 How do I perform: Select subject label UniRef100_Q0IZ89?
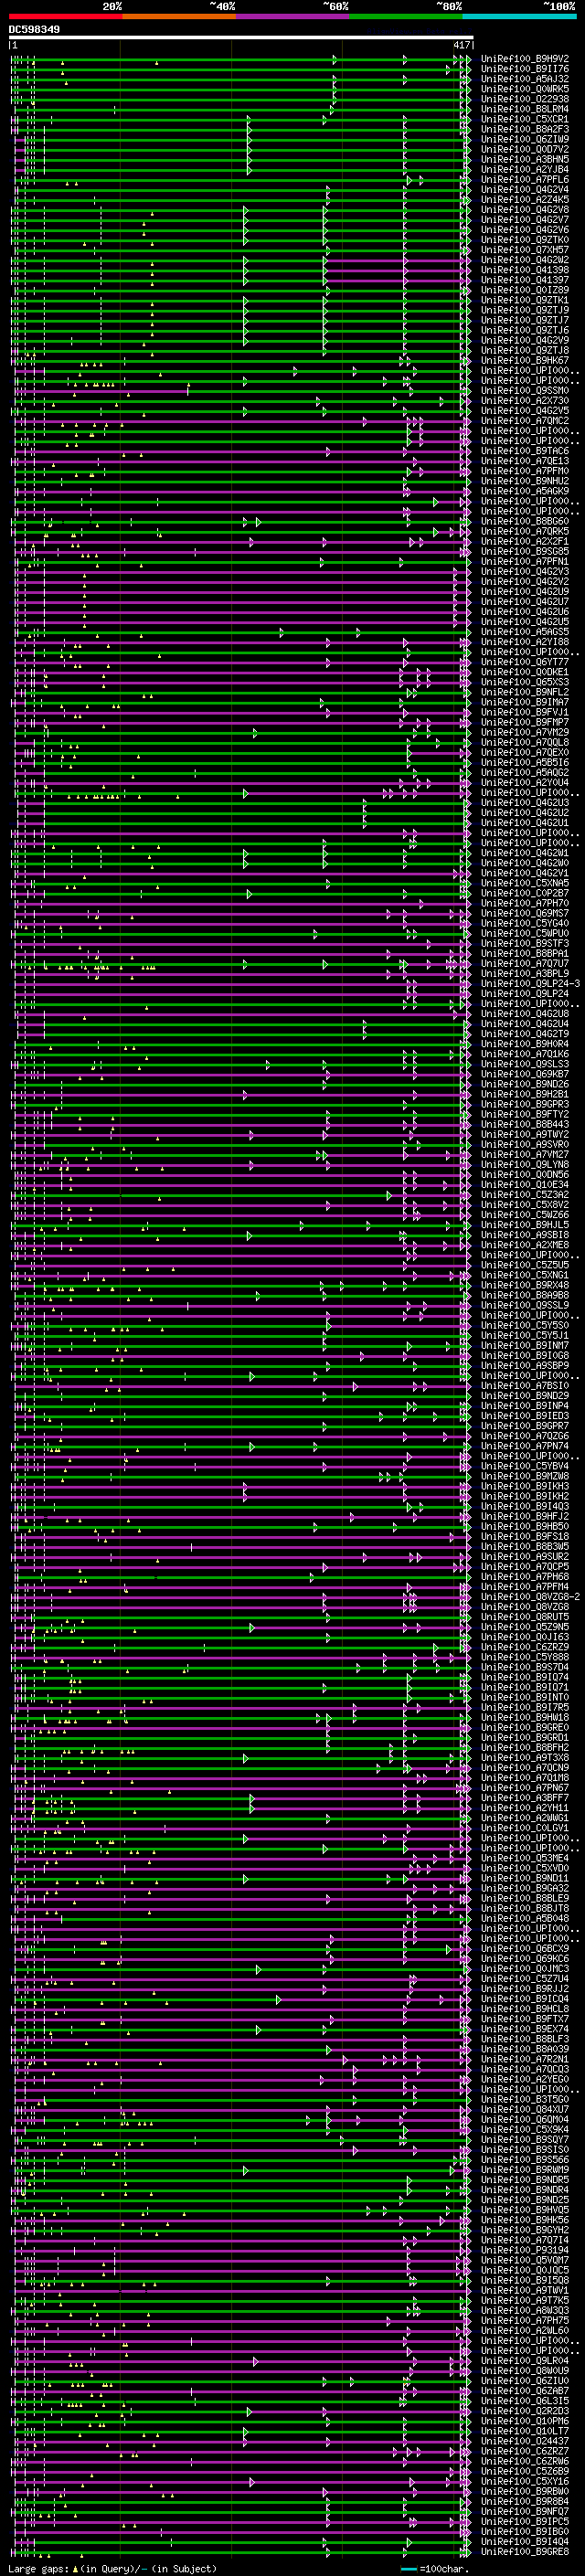[525, 290]
